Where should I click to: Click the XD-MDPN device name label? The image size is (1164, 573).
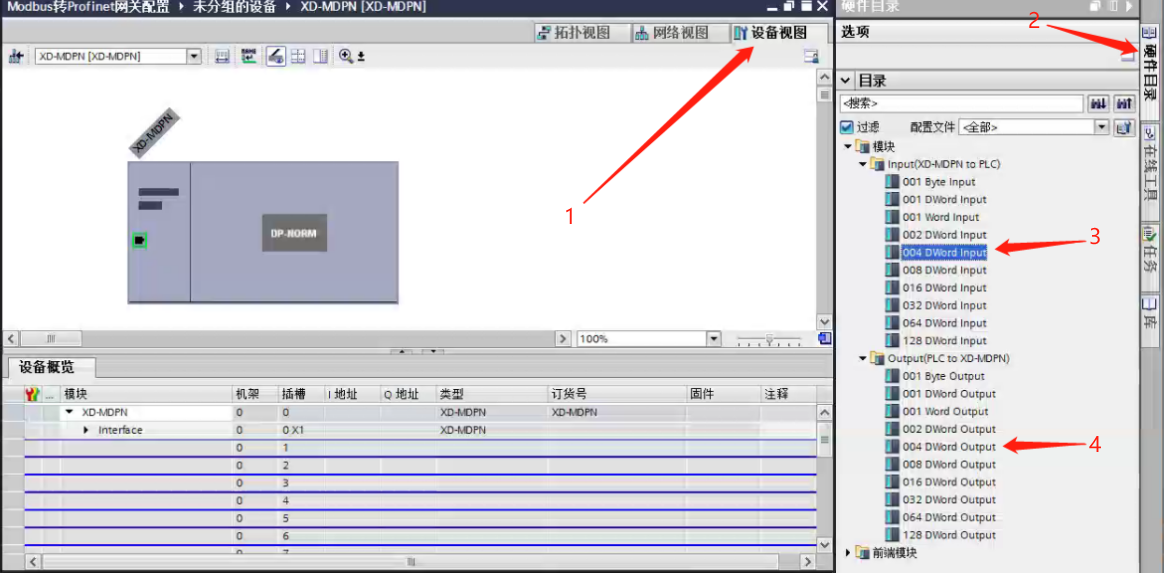coord(155,133)
